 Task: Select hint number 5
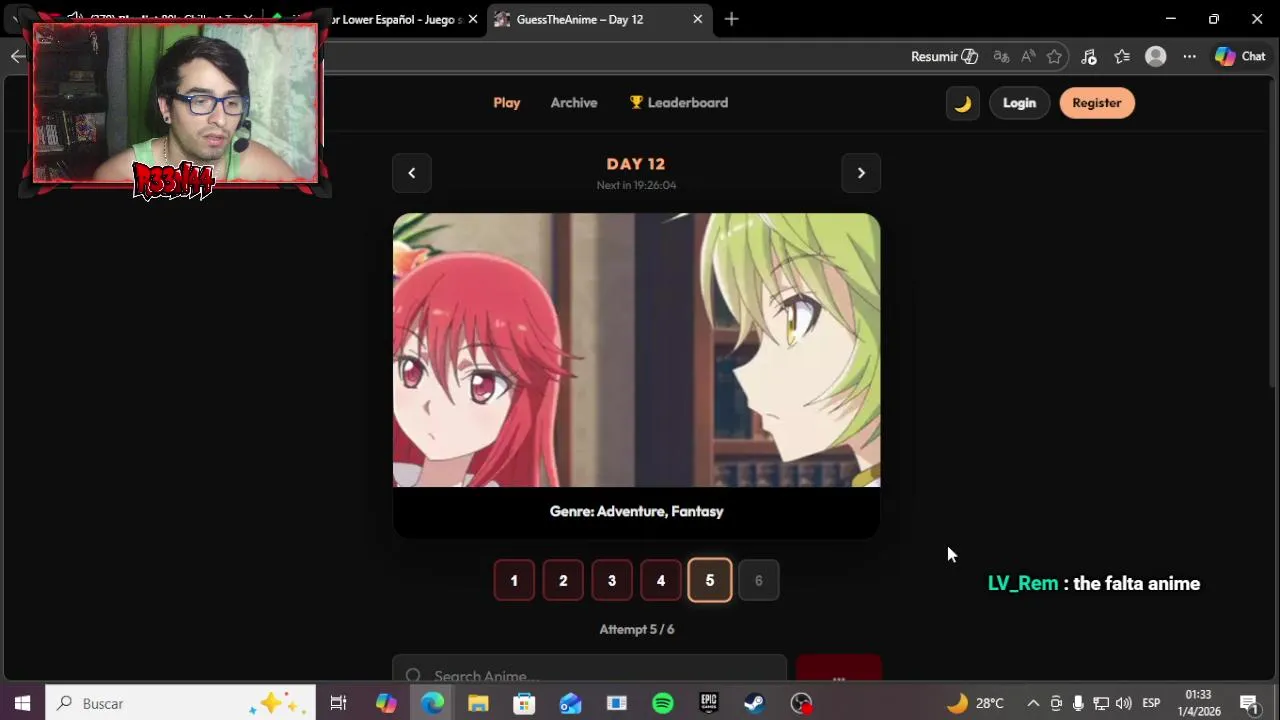(x=710, y=581)
